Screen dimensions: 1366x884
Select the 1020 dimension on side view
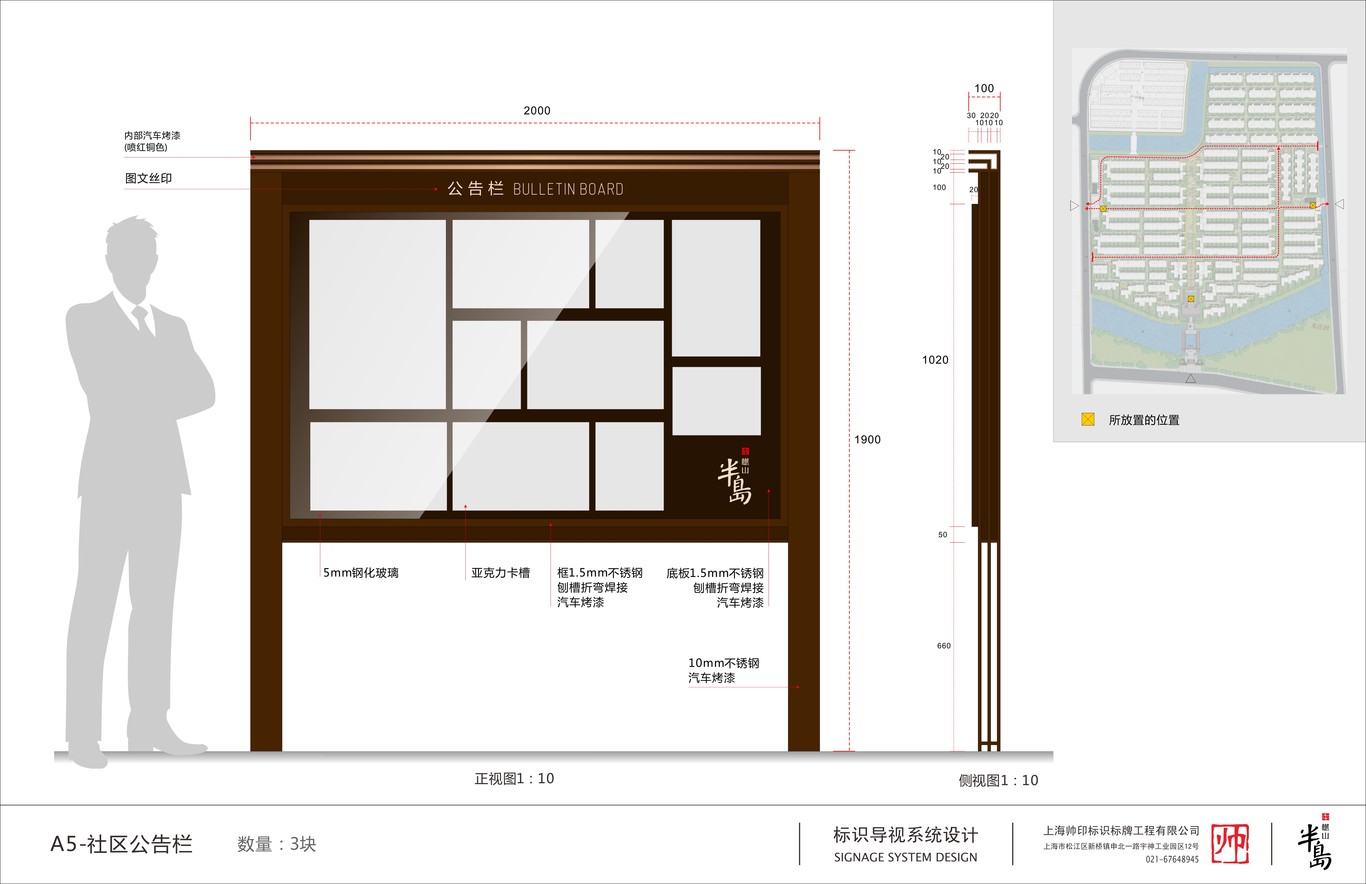(935, 360)
